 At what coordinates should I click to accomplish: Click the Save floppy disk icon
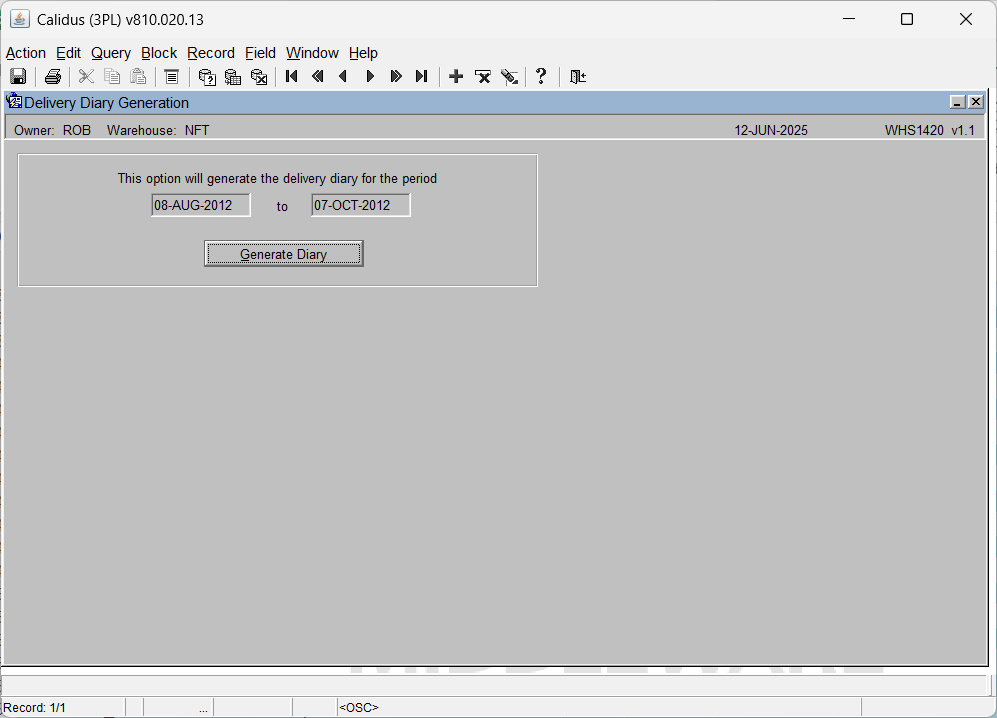18,77
